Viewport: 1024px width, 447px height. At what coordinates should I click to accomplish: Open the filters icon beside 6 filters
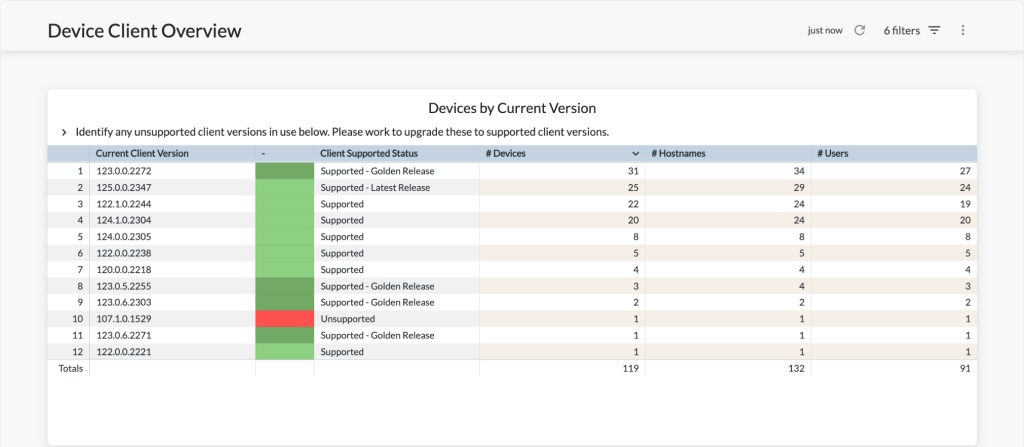pyautogui.click(x=935, y=30)
